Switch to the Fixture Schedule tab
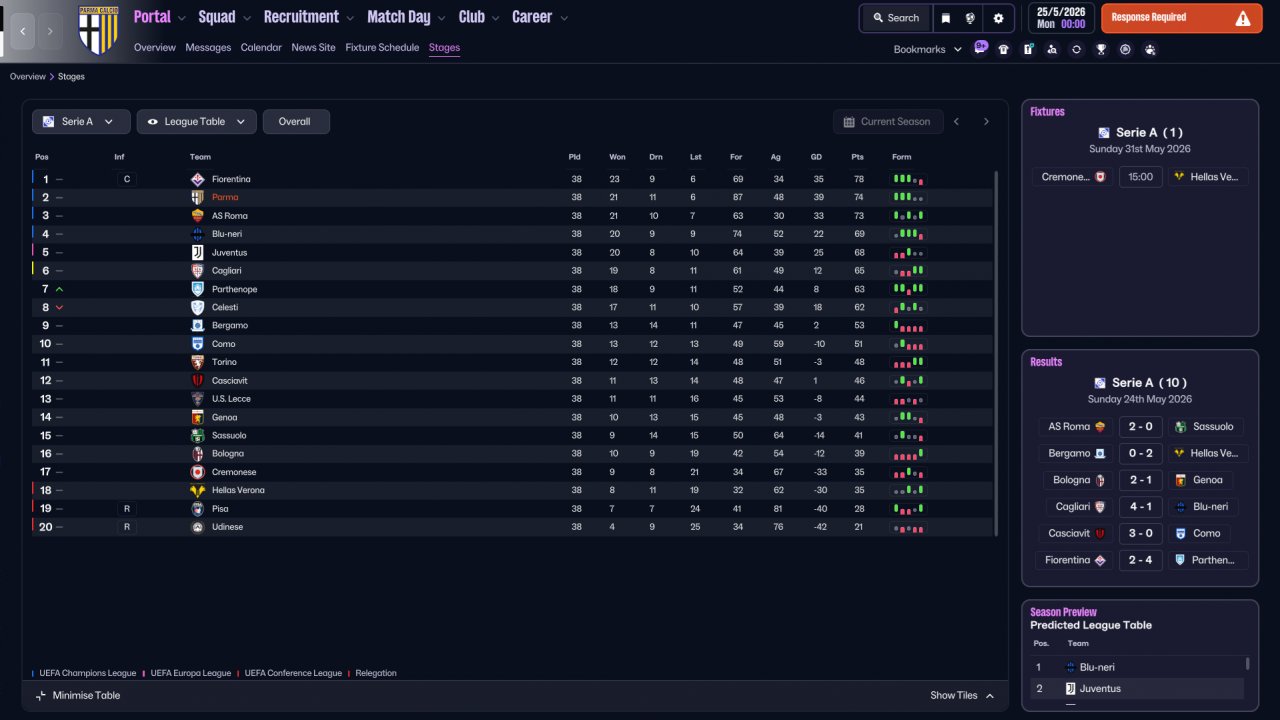This screenshot has height=720, width=1280. (382, 48)
